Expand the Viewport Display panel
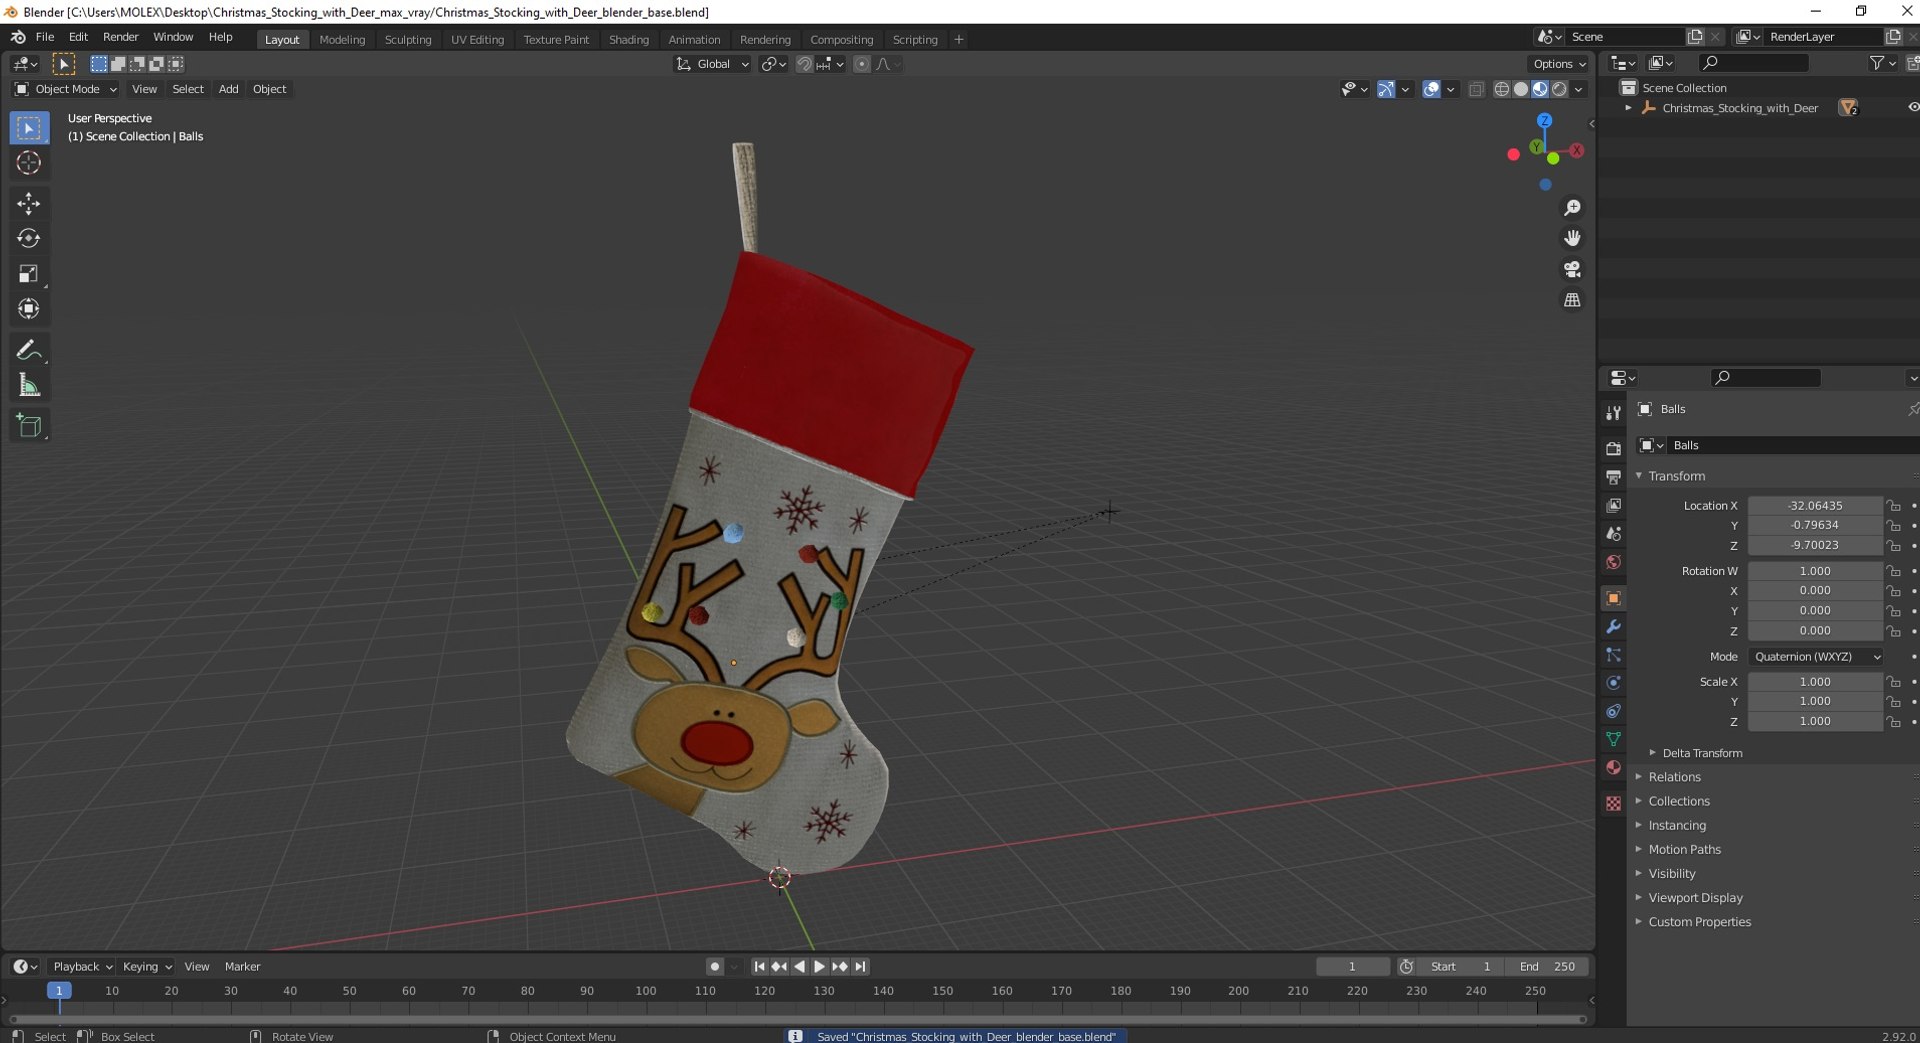This screenshot has width=1920, height=1043. click(x=1694, y=898)
